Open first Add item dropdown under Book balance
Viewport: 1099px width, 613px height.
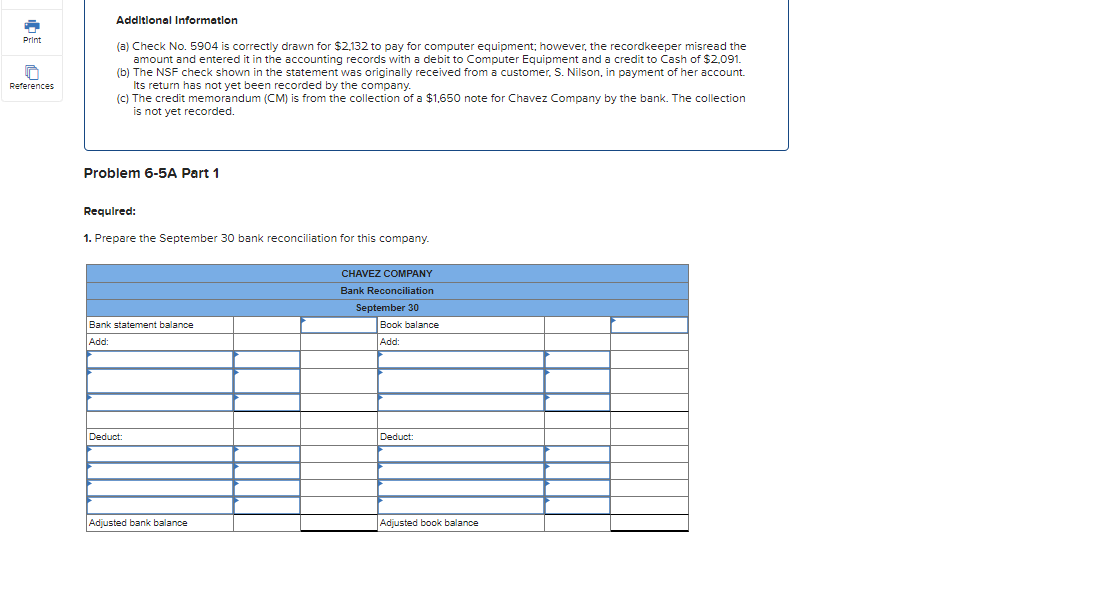coord(461,359)
